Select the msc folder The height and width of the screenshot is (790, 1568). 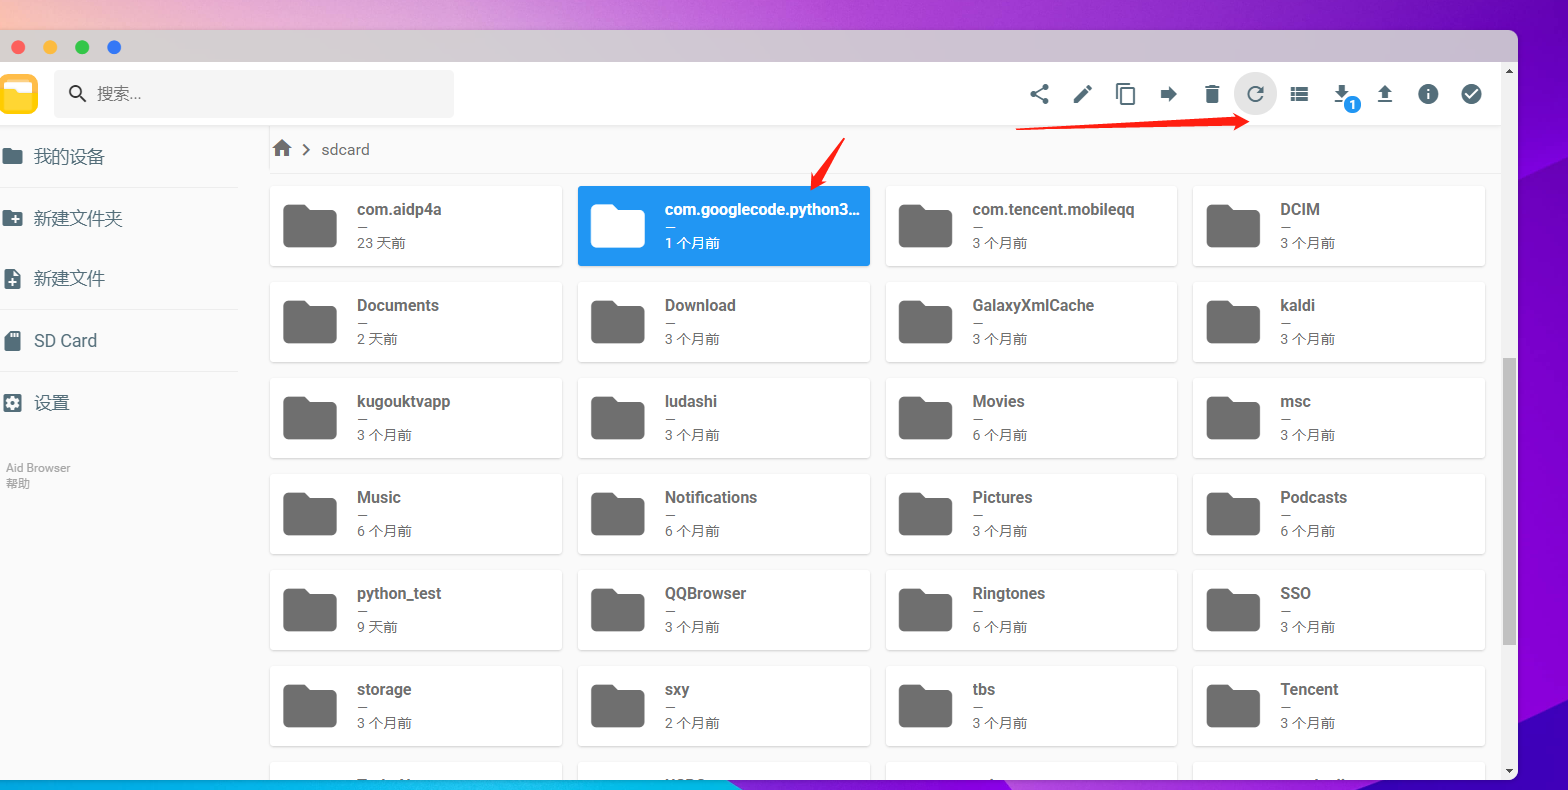(1339, 418)
